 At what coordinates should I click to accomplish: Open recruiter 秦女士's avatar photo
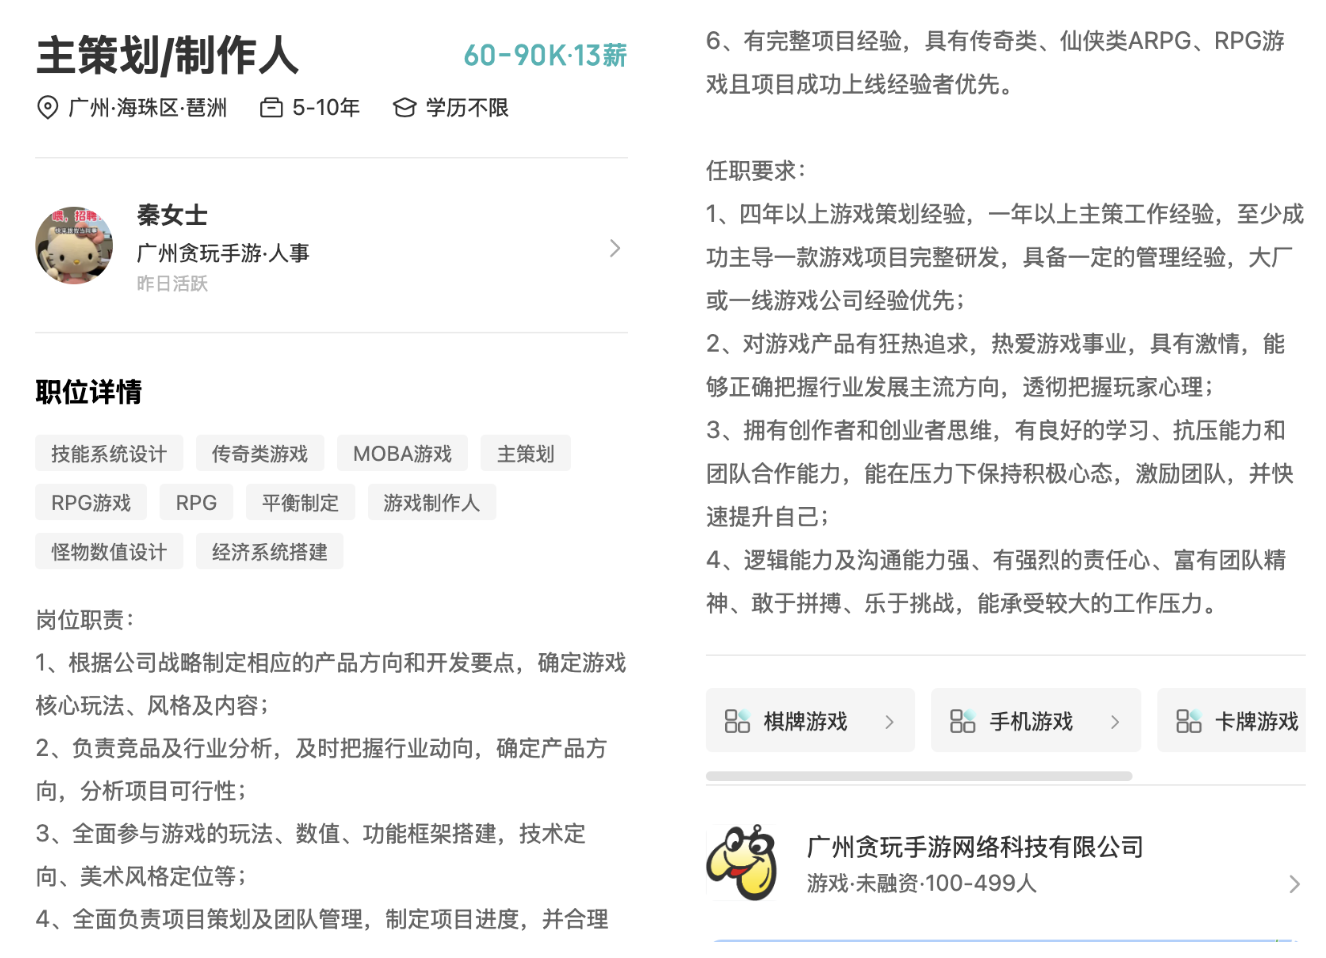(x=74, y=246)
